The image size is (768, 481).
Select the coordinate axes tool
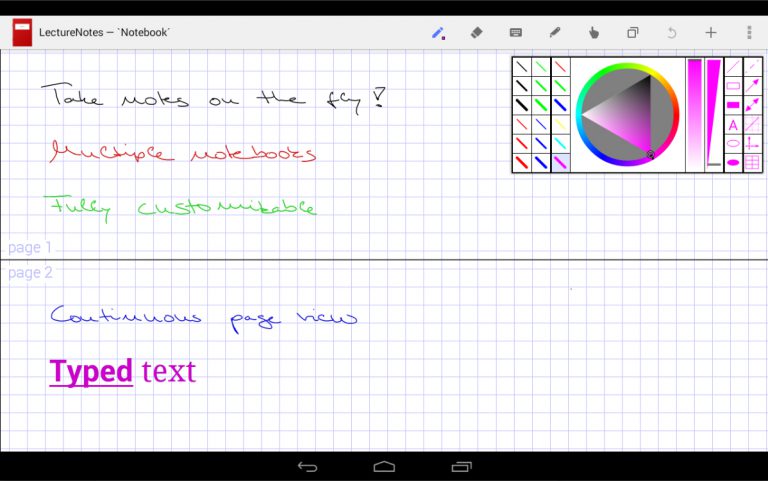752,144
